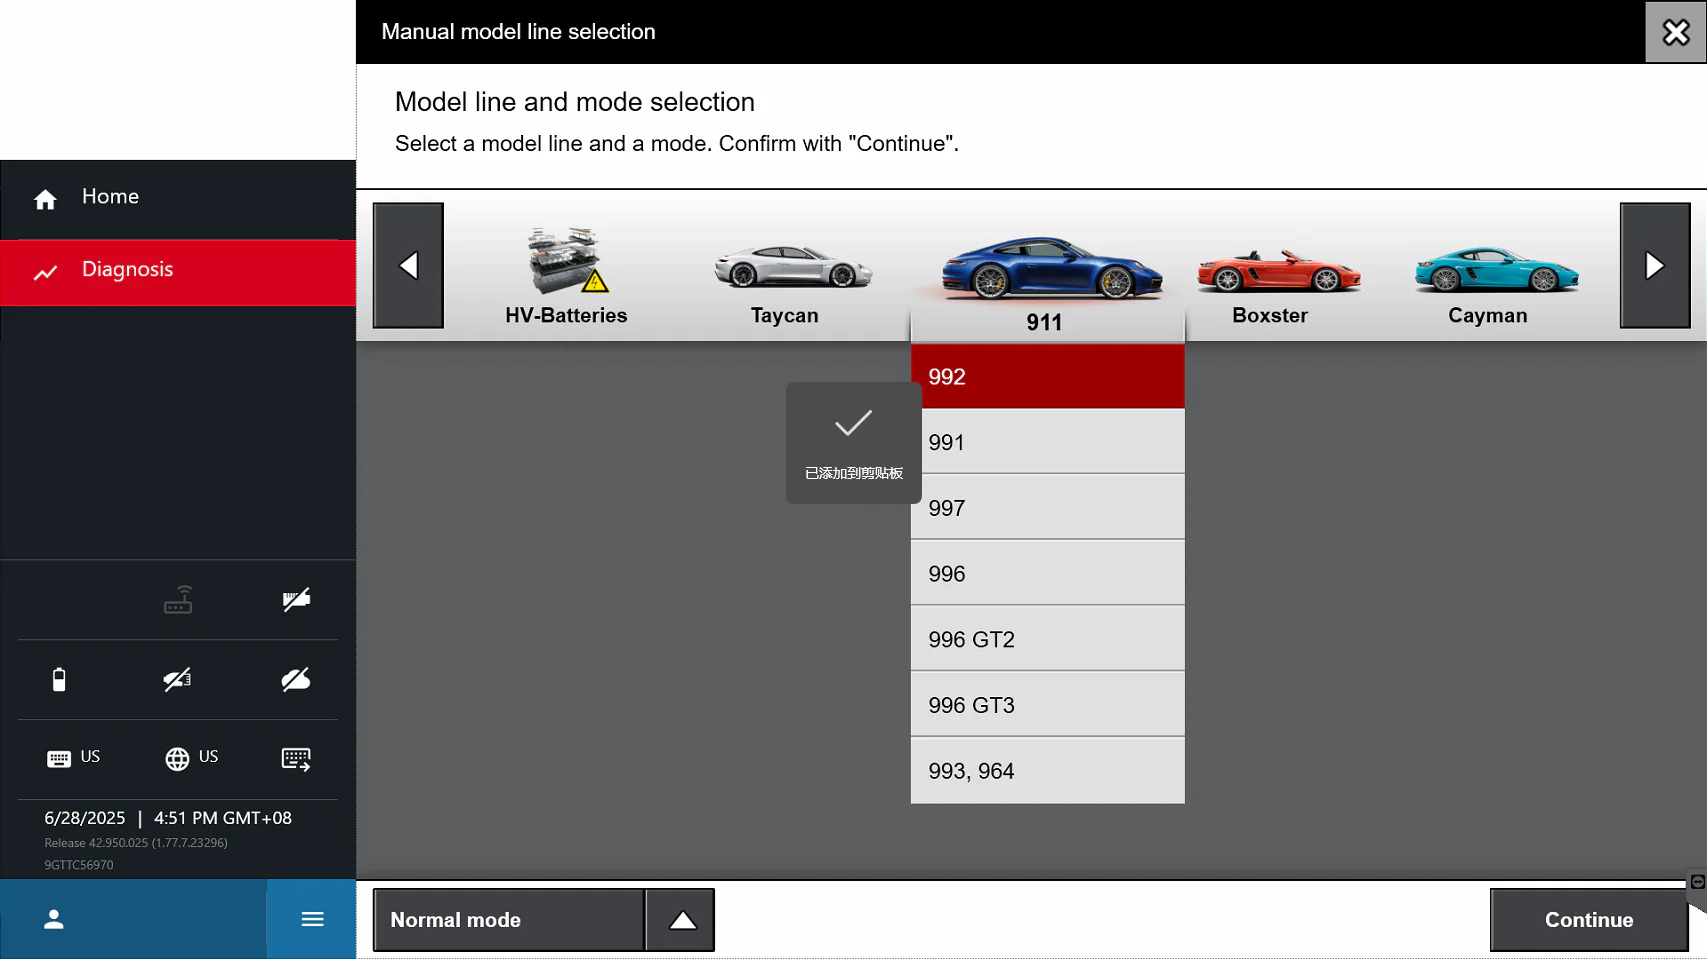Select the Taycan model line
Viewport: 1707px width, 959px height.
tap(786, 278)
